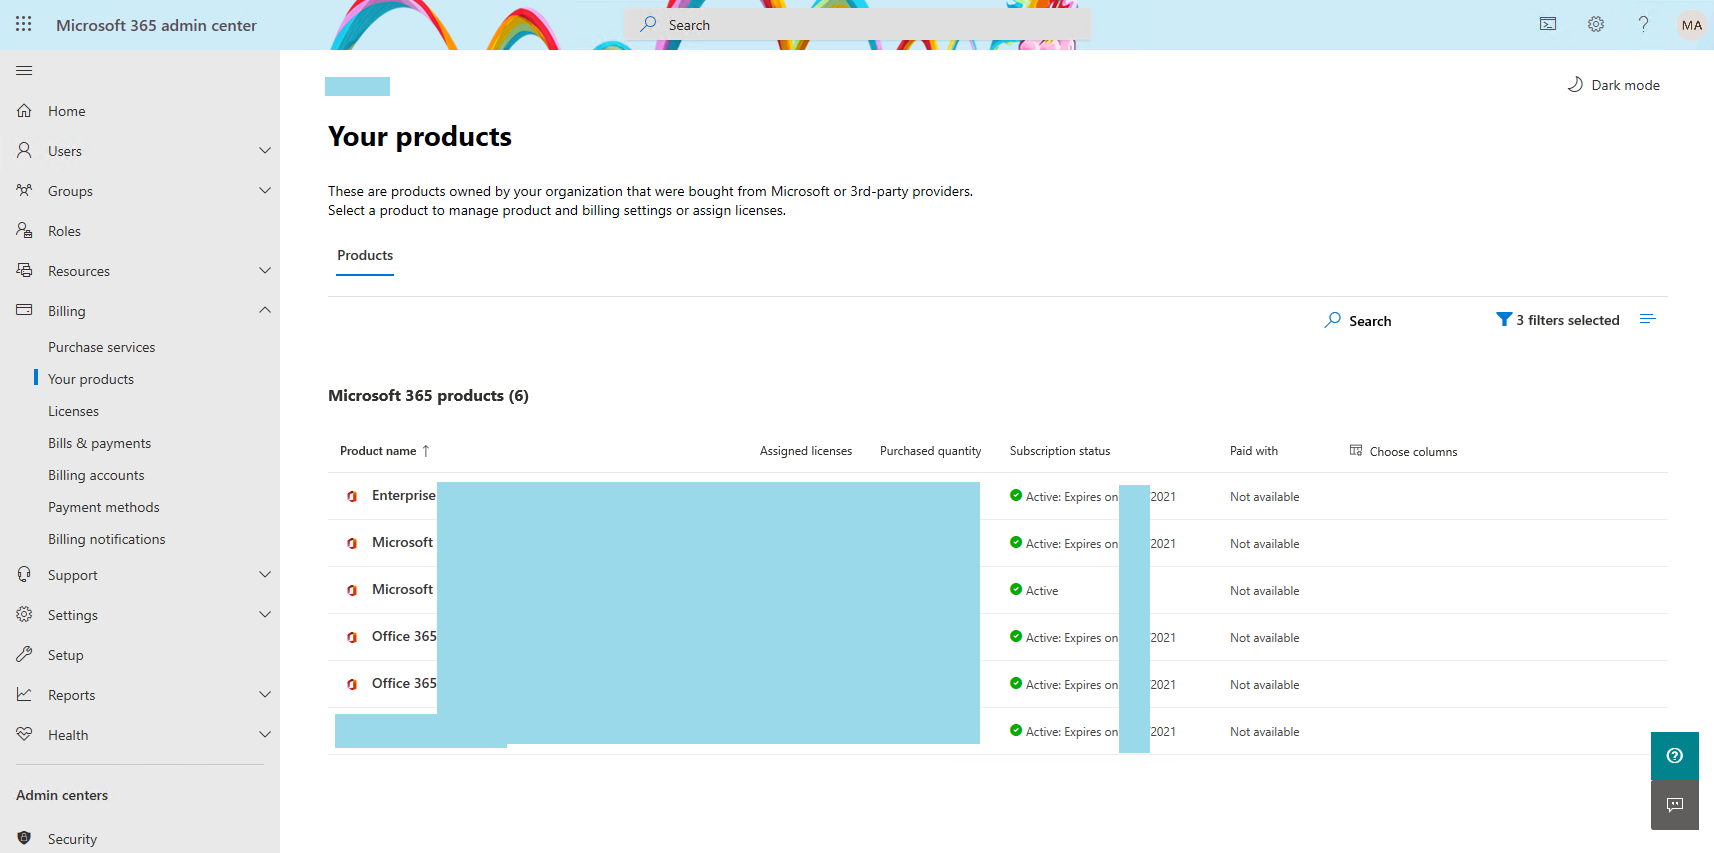Screen dimensions: 1714x853
Task: Collapse the navigation hamburger menu
Action: 24,70
